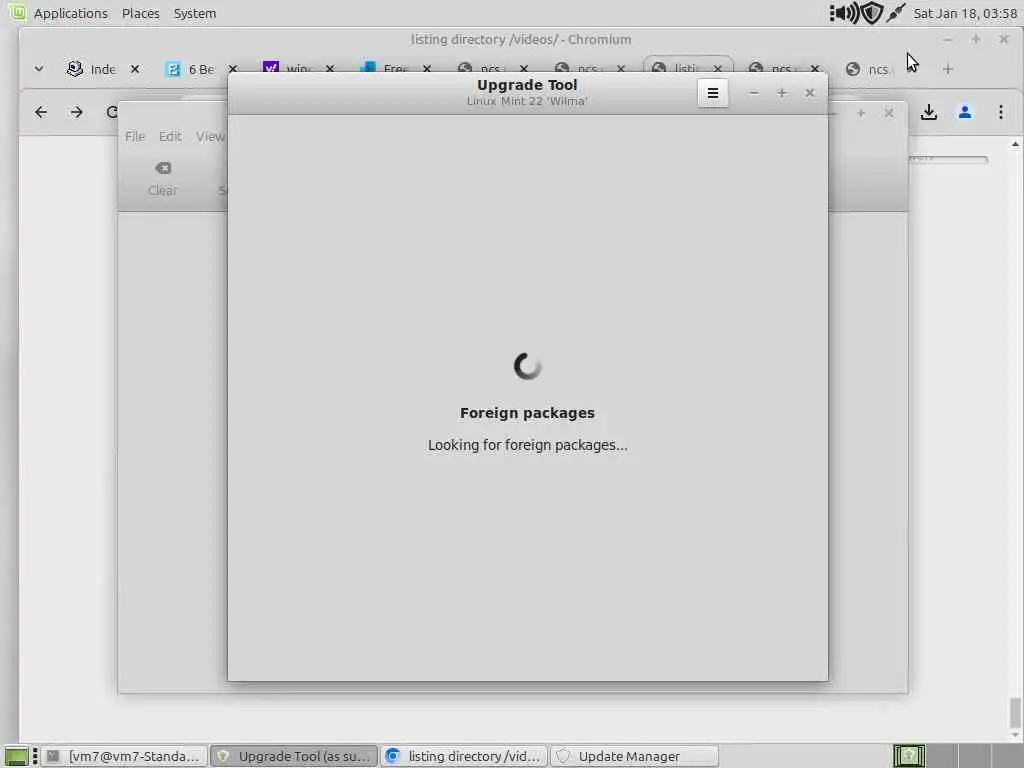Click the Clear toolbar button in Update Manager
This screenshot has width=1024, height=768.
pos(163,179)
